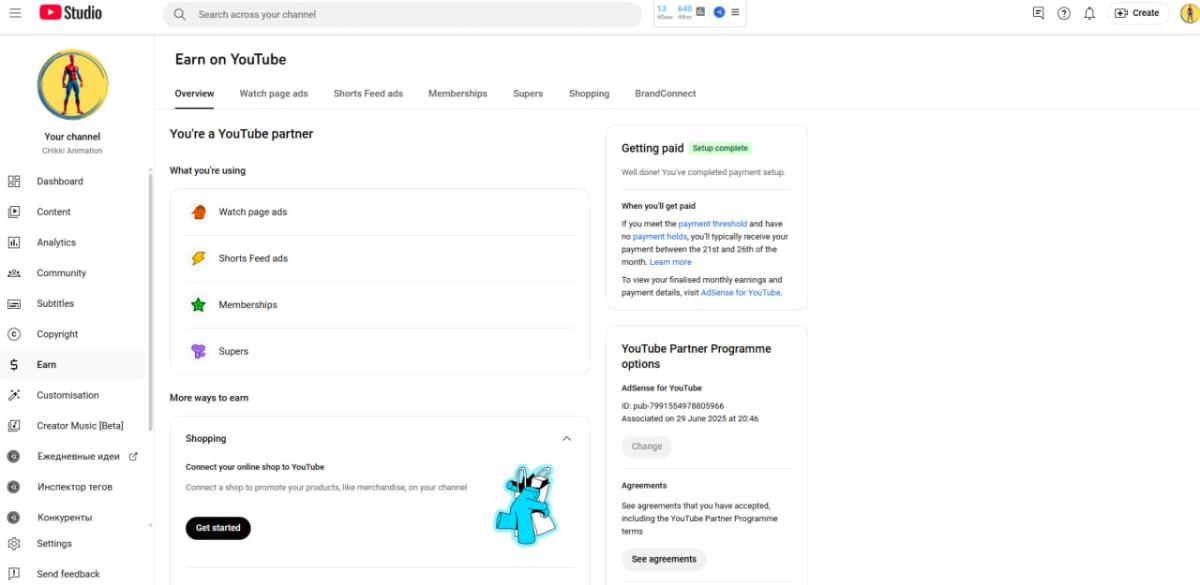Click the CHikki Animation channel name
Screen dimensions: 1200x585
[x=72, y=151]
